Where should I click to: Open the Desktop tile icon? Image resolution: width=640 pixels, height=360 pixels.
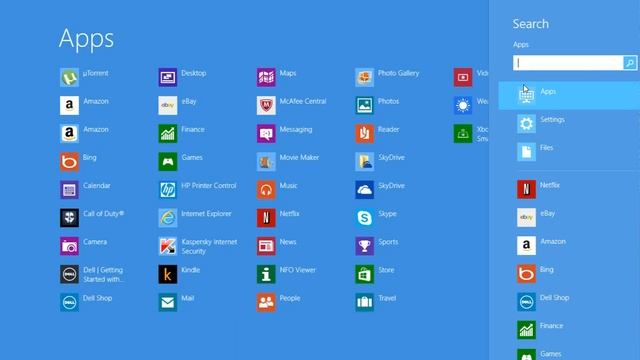point(168,77)
